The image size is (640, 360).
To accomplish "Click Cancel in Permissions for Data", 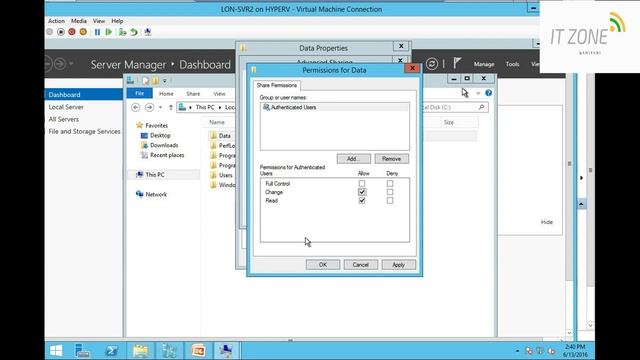I will [361, 265].
